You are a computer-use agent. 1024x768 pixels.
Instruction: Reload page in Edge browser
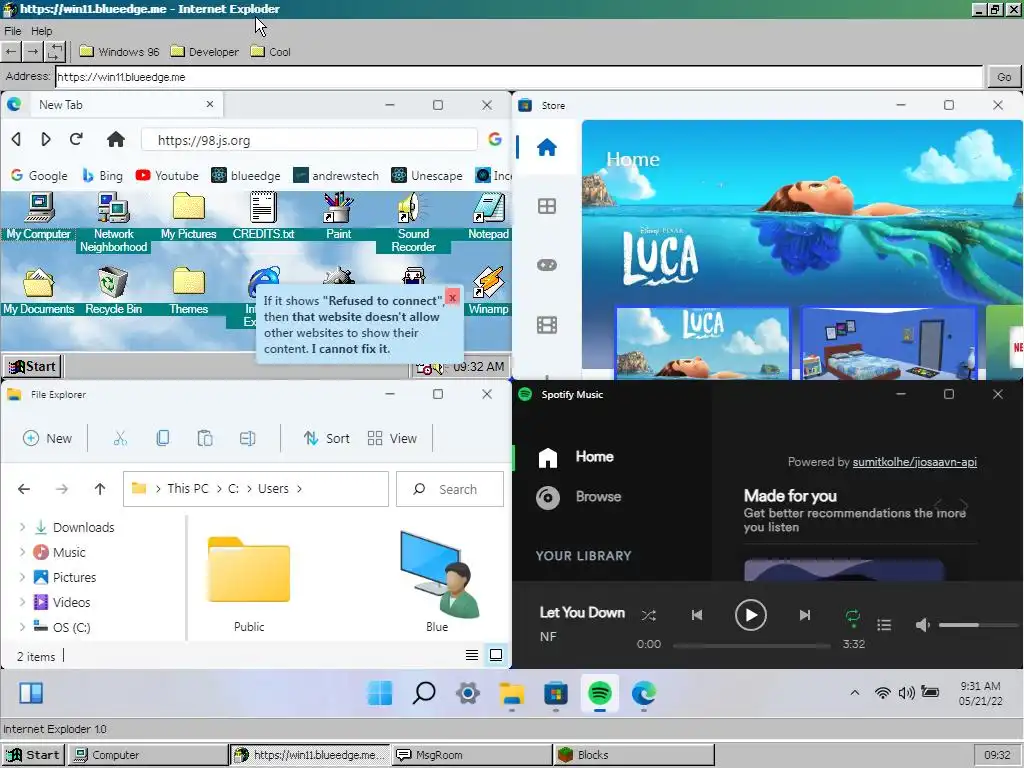(76, 139)
